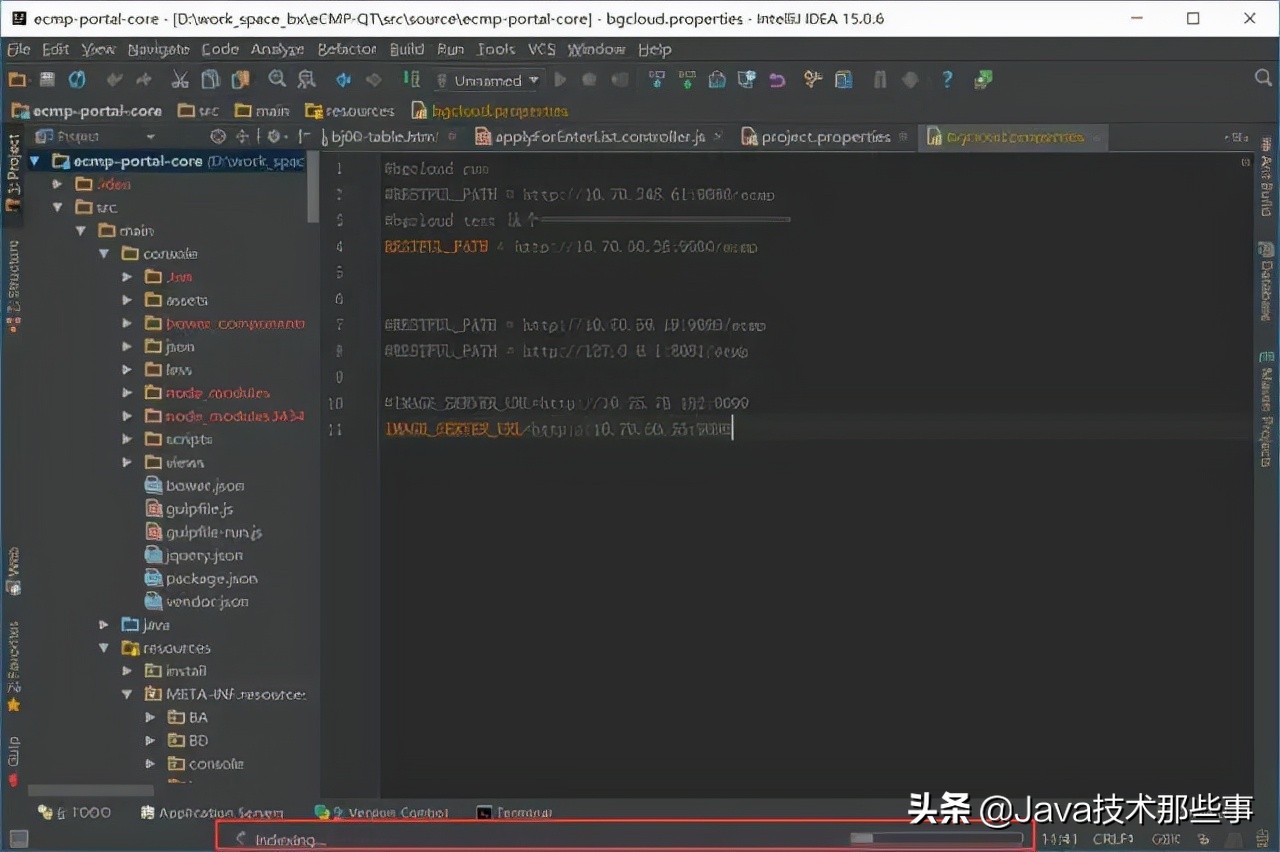Click the Replace toolbar icon
This screenshot has width=1280, height=852.
(x=307, y=80)
